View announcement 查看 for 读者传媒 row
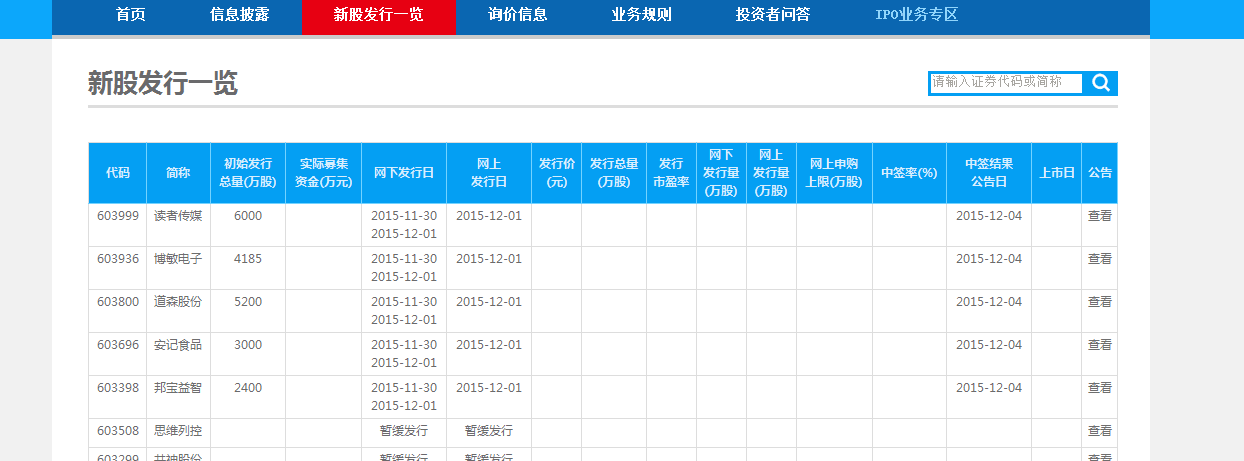The image size is (1244, 461). click(1100, 216)
